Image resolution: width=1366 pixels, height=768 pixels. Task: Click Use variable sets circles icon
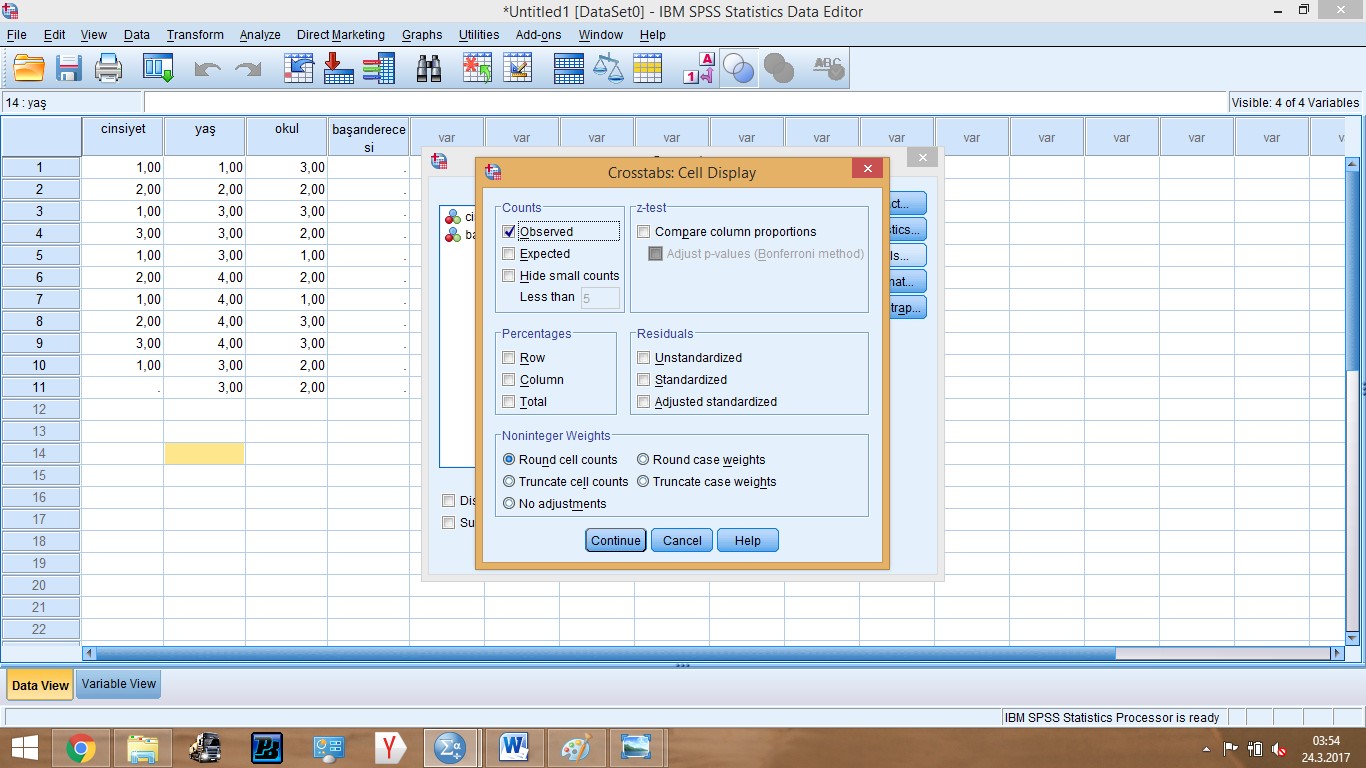pyautogui.click(x=738, y=68)
